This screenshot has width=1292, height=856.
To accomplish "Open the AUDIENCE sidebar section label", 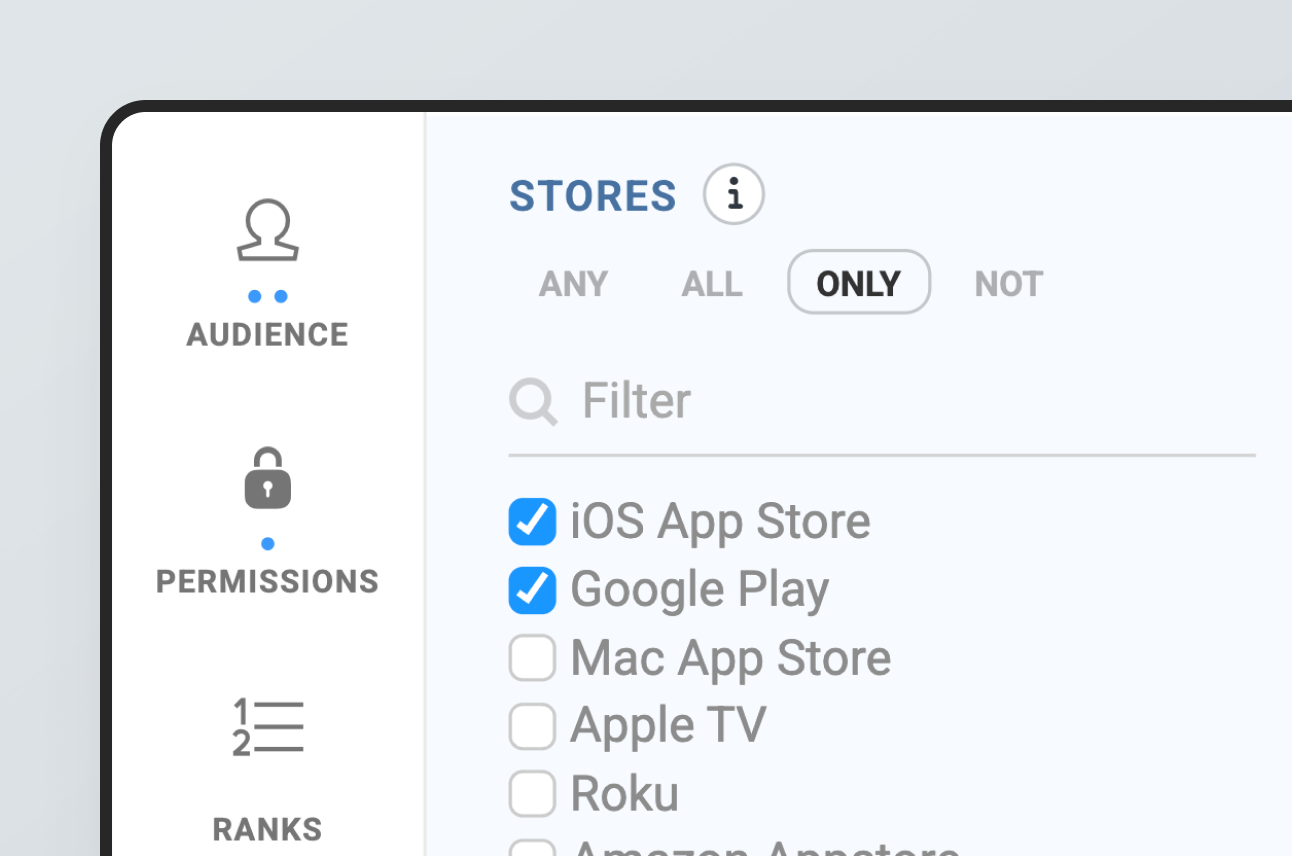I will tap(267, 334).
